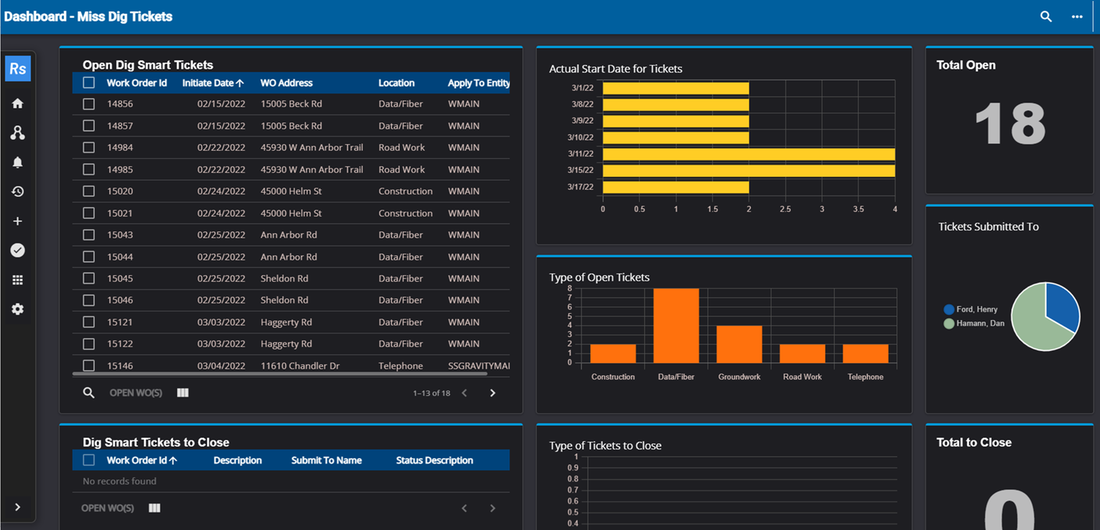This screenshot has width=1100, height=530.
Task: Click the notifications bell icon
Action: 17,162
